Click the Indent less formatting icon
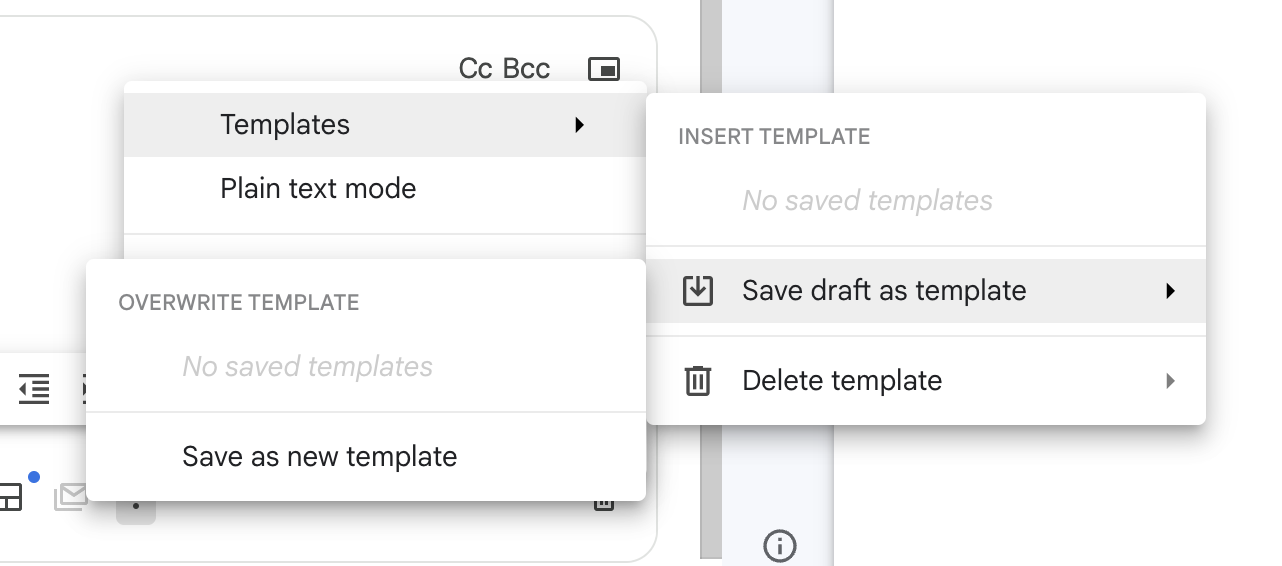 click(x=34, y=389)
